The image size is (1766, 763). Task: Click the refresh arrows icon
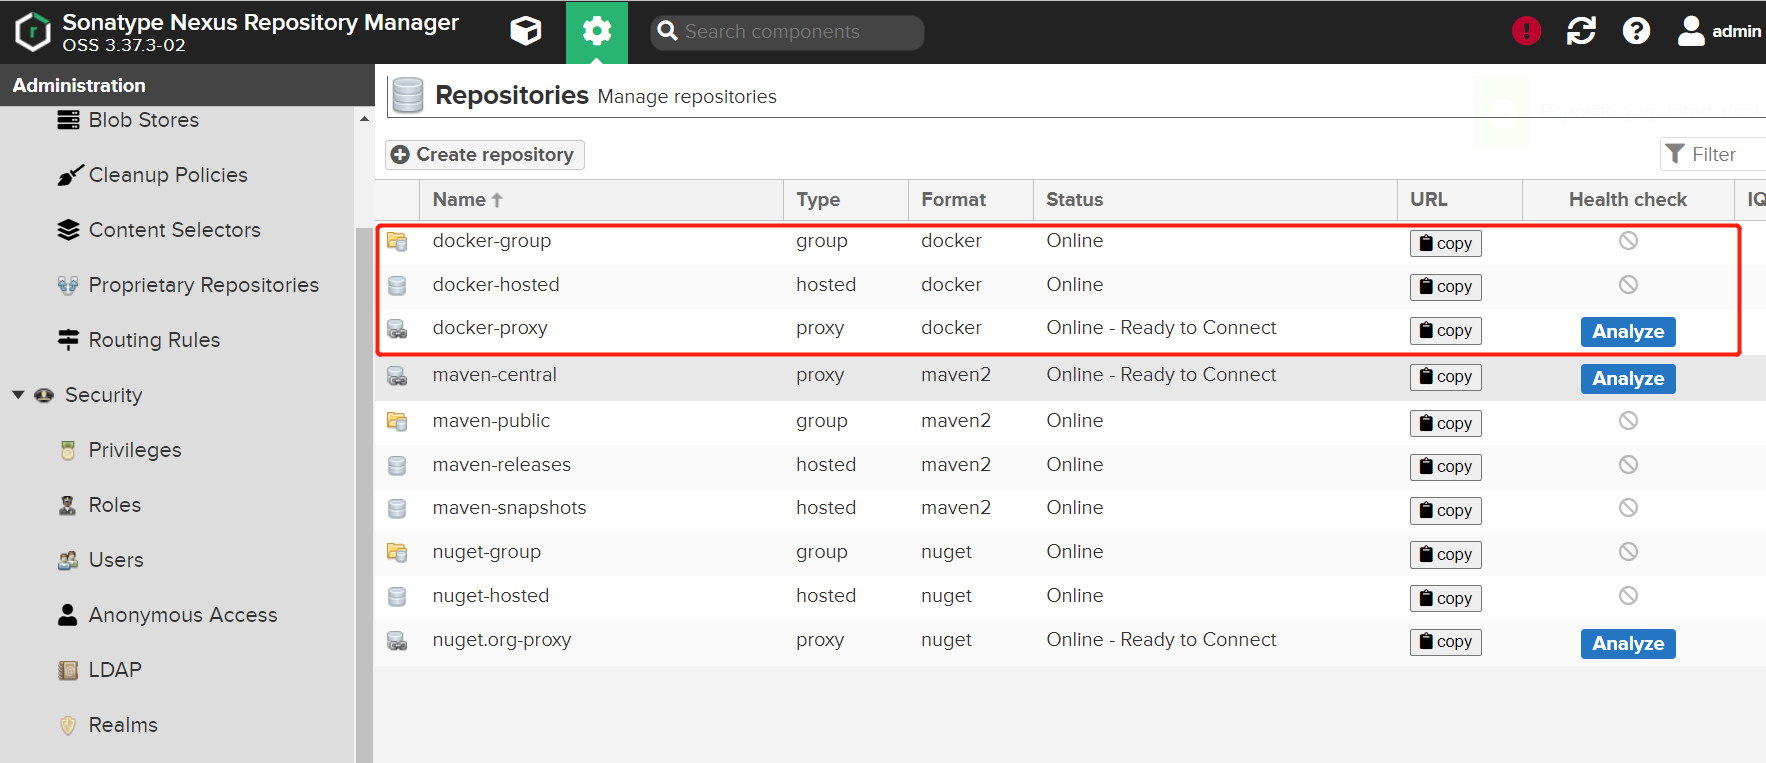click(1581, 31)
